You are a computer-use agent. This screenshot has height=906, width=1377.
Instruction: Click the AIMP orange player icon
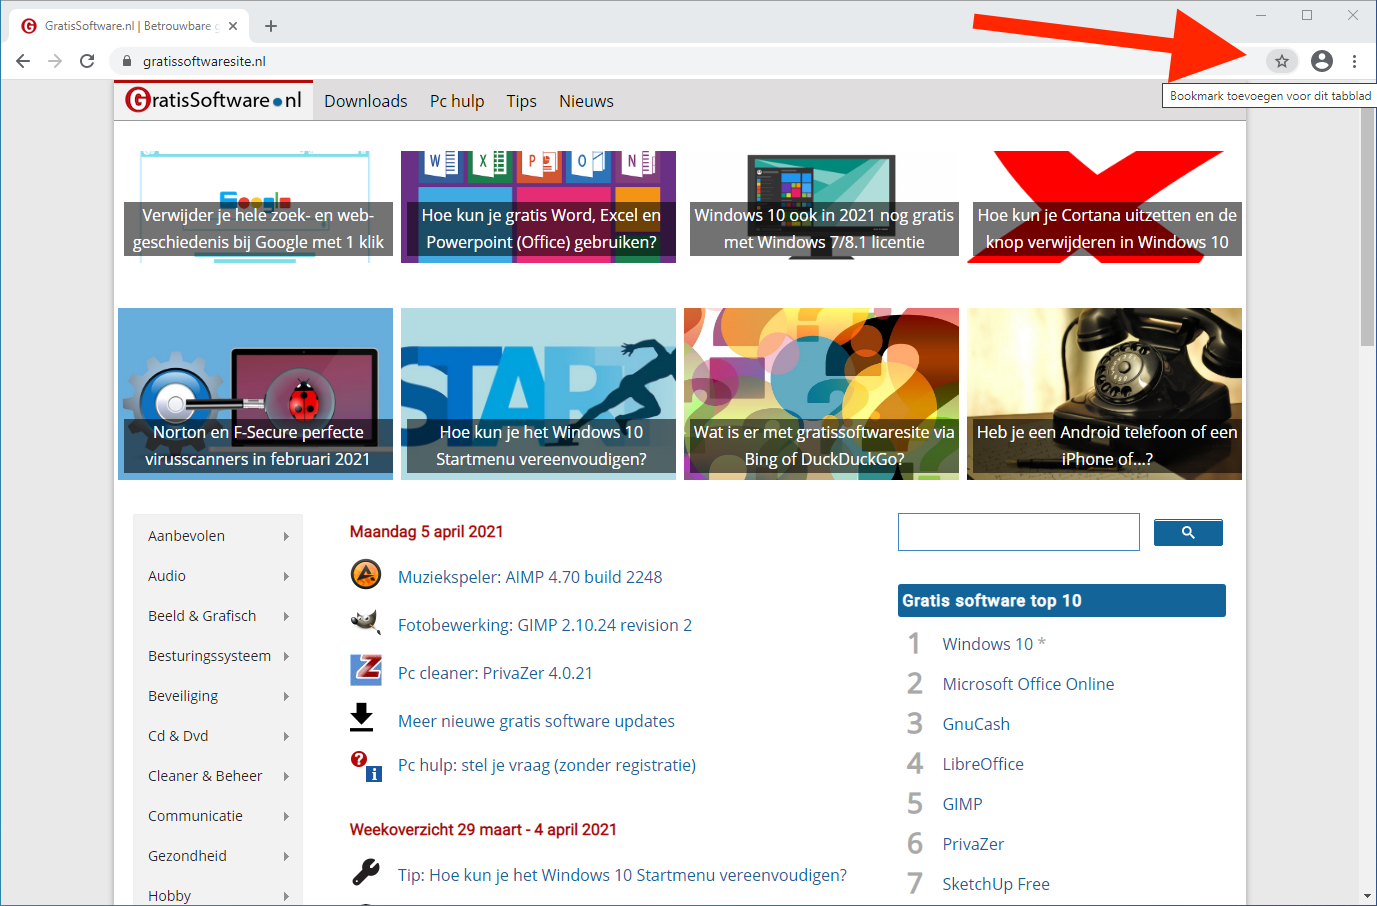pyautogui.click(x=366, y=575)
